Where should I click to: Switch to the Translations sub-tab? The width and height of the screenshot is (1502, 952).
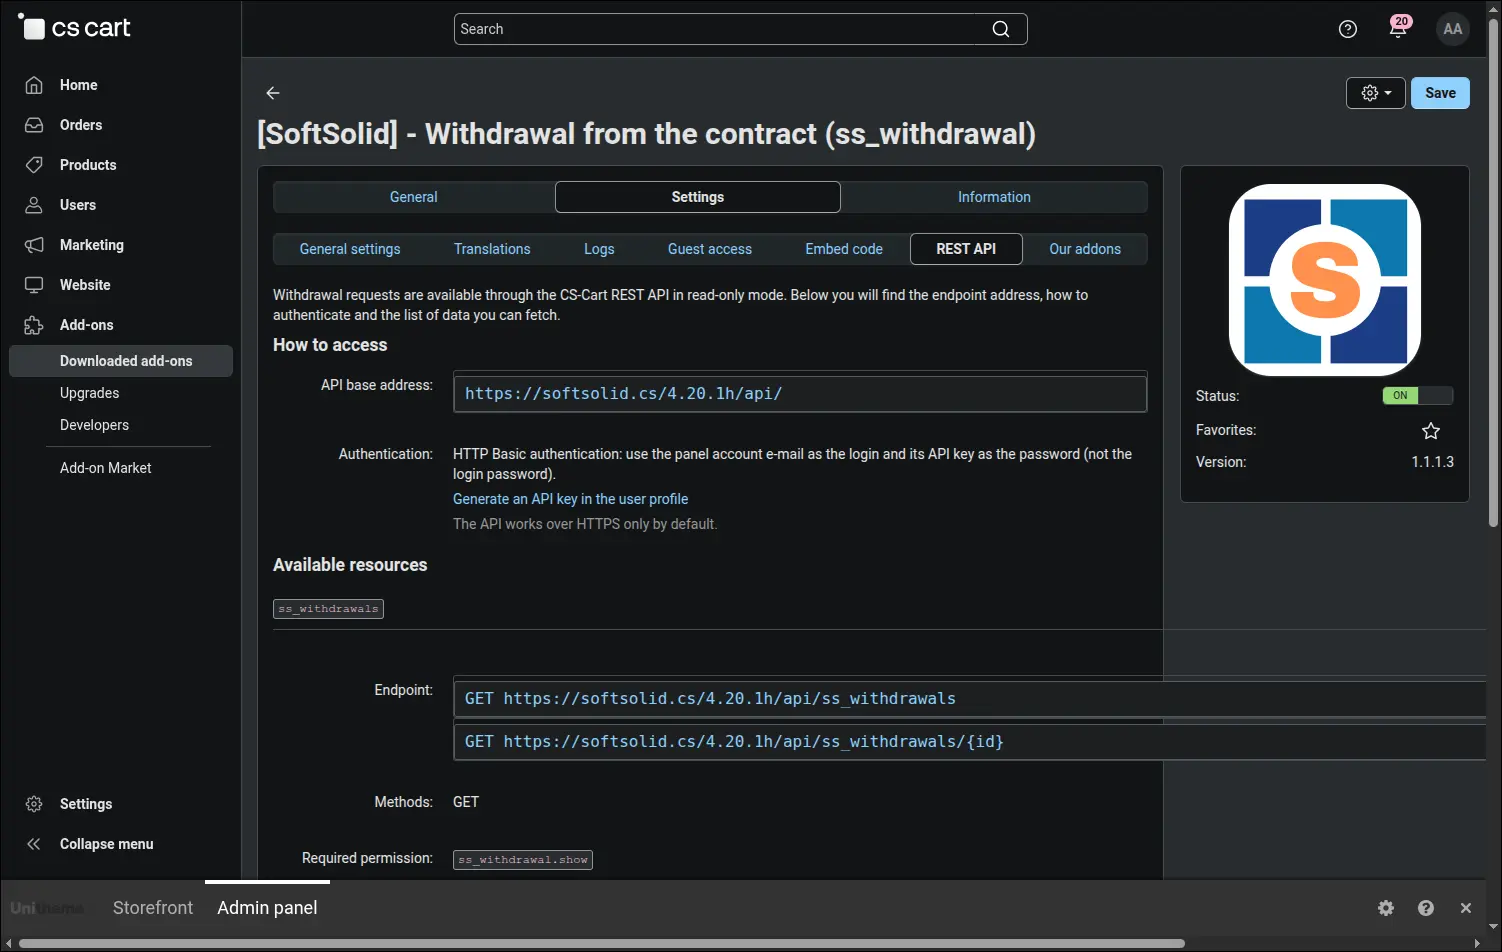tap(492, 249)
